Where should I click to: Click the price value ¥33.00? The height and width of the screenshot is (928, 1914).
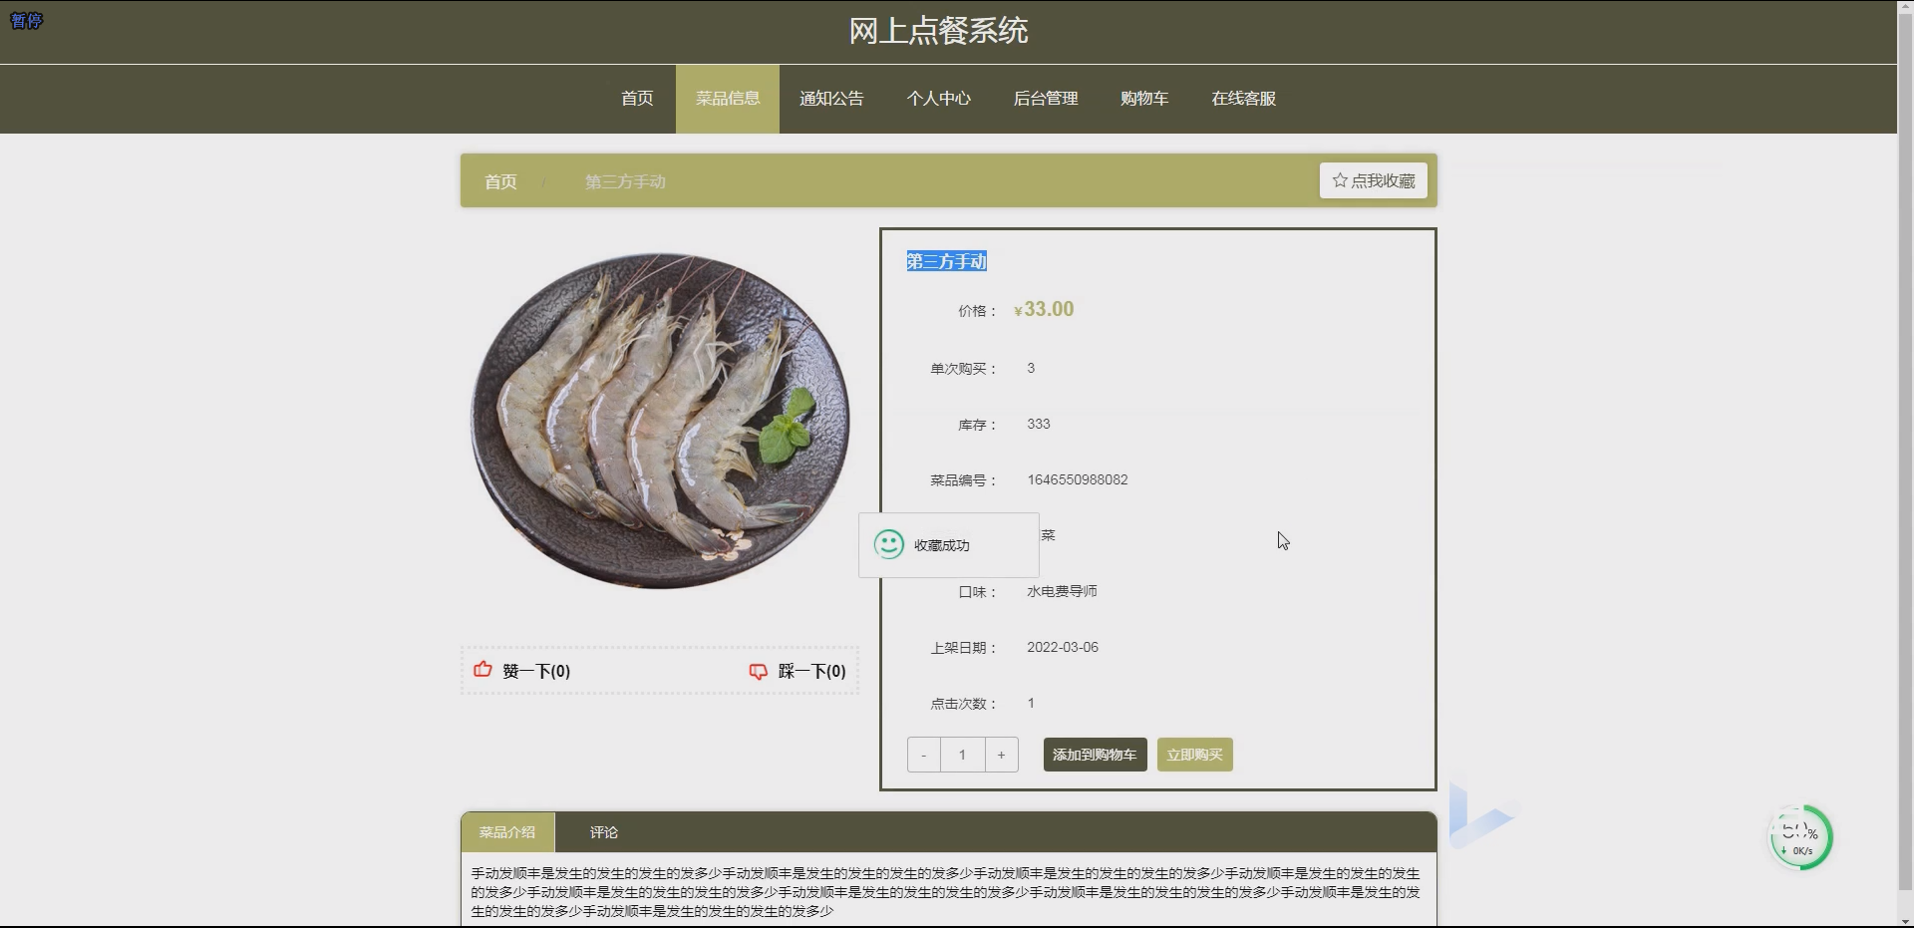point(1044,309)
